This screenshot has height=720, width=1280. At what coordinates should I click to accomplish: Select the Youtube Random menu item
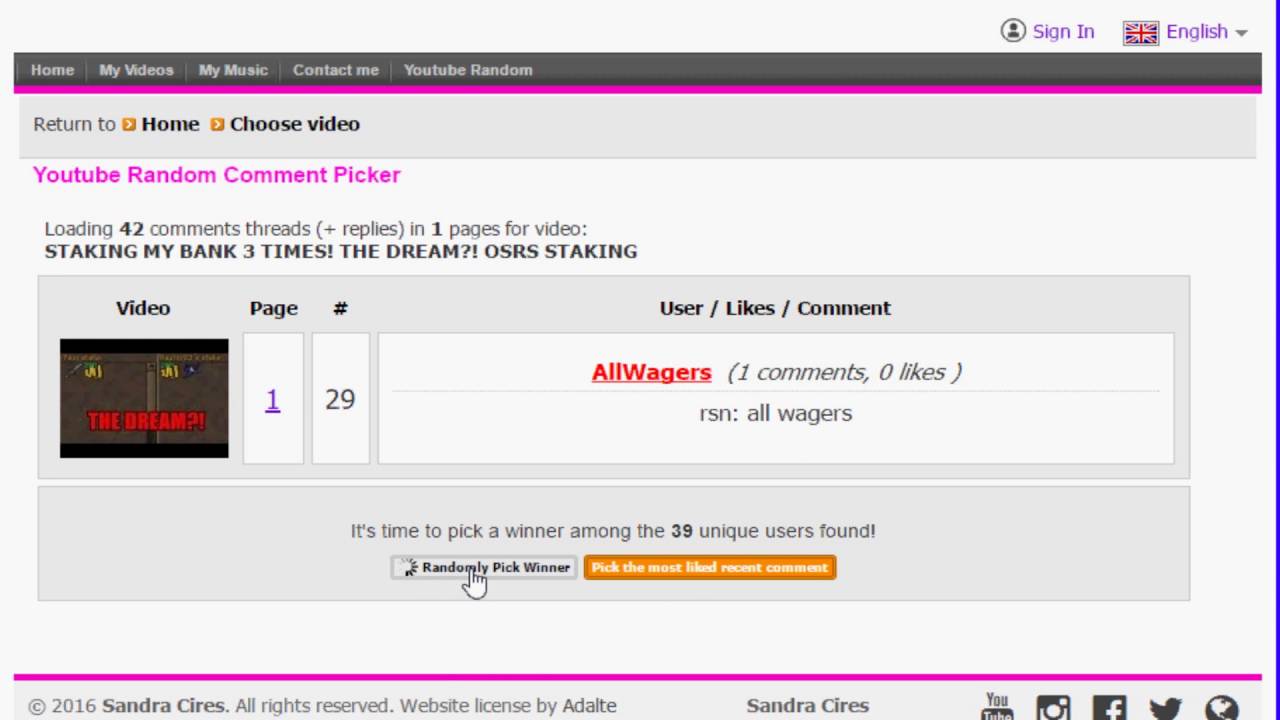[468, 70]
